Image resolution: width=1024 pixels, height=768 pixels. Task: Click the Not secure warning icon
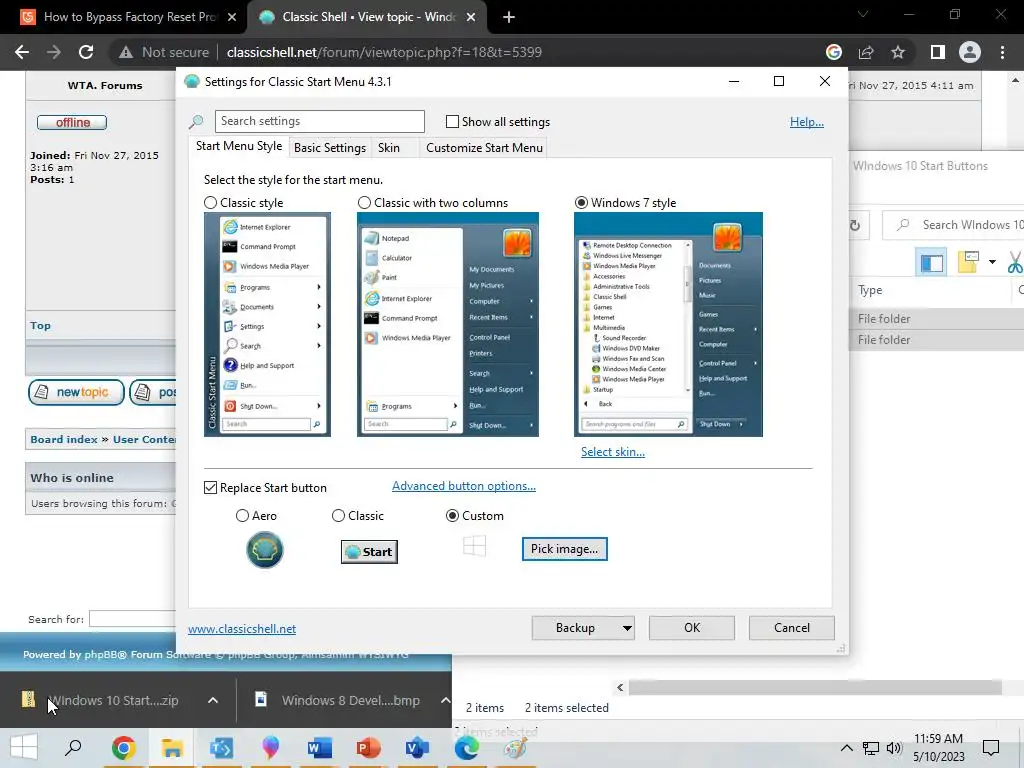125,52
